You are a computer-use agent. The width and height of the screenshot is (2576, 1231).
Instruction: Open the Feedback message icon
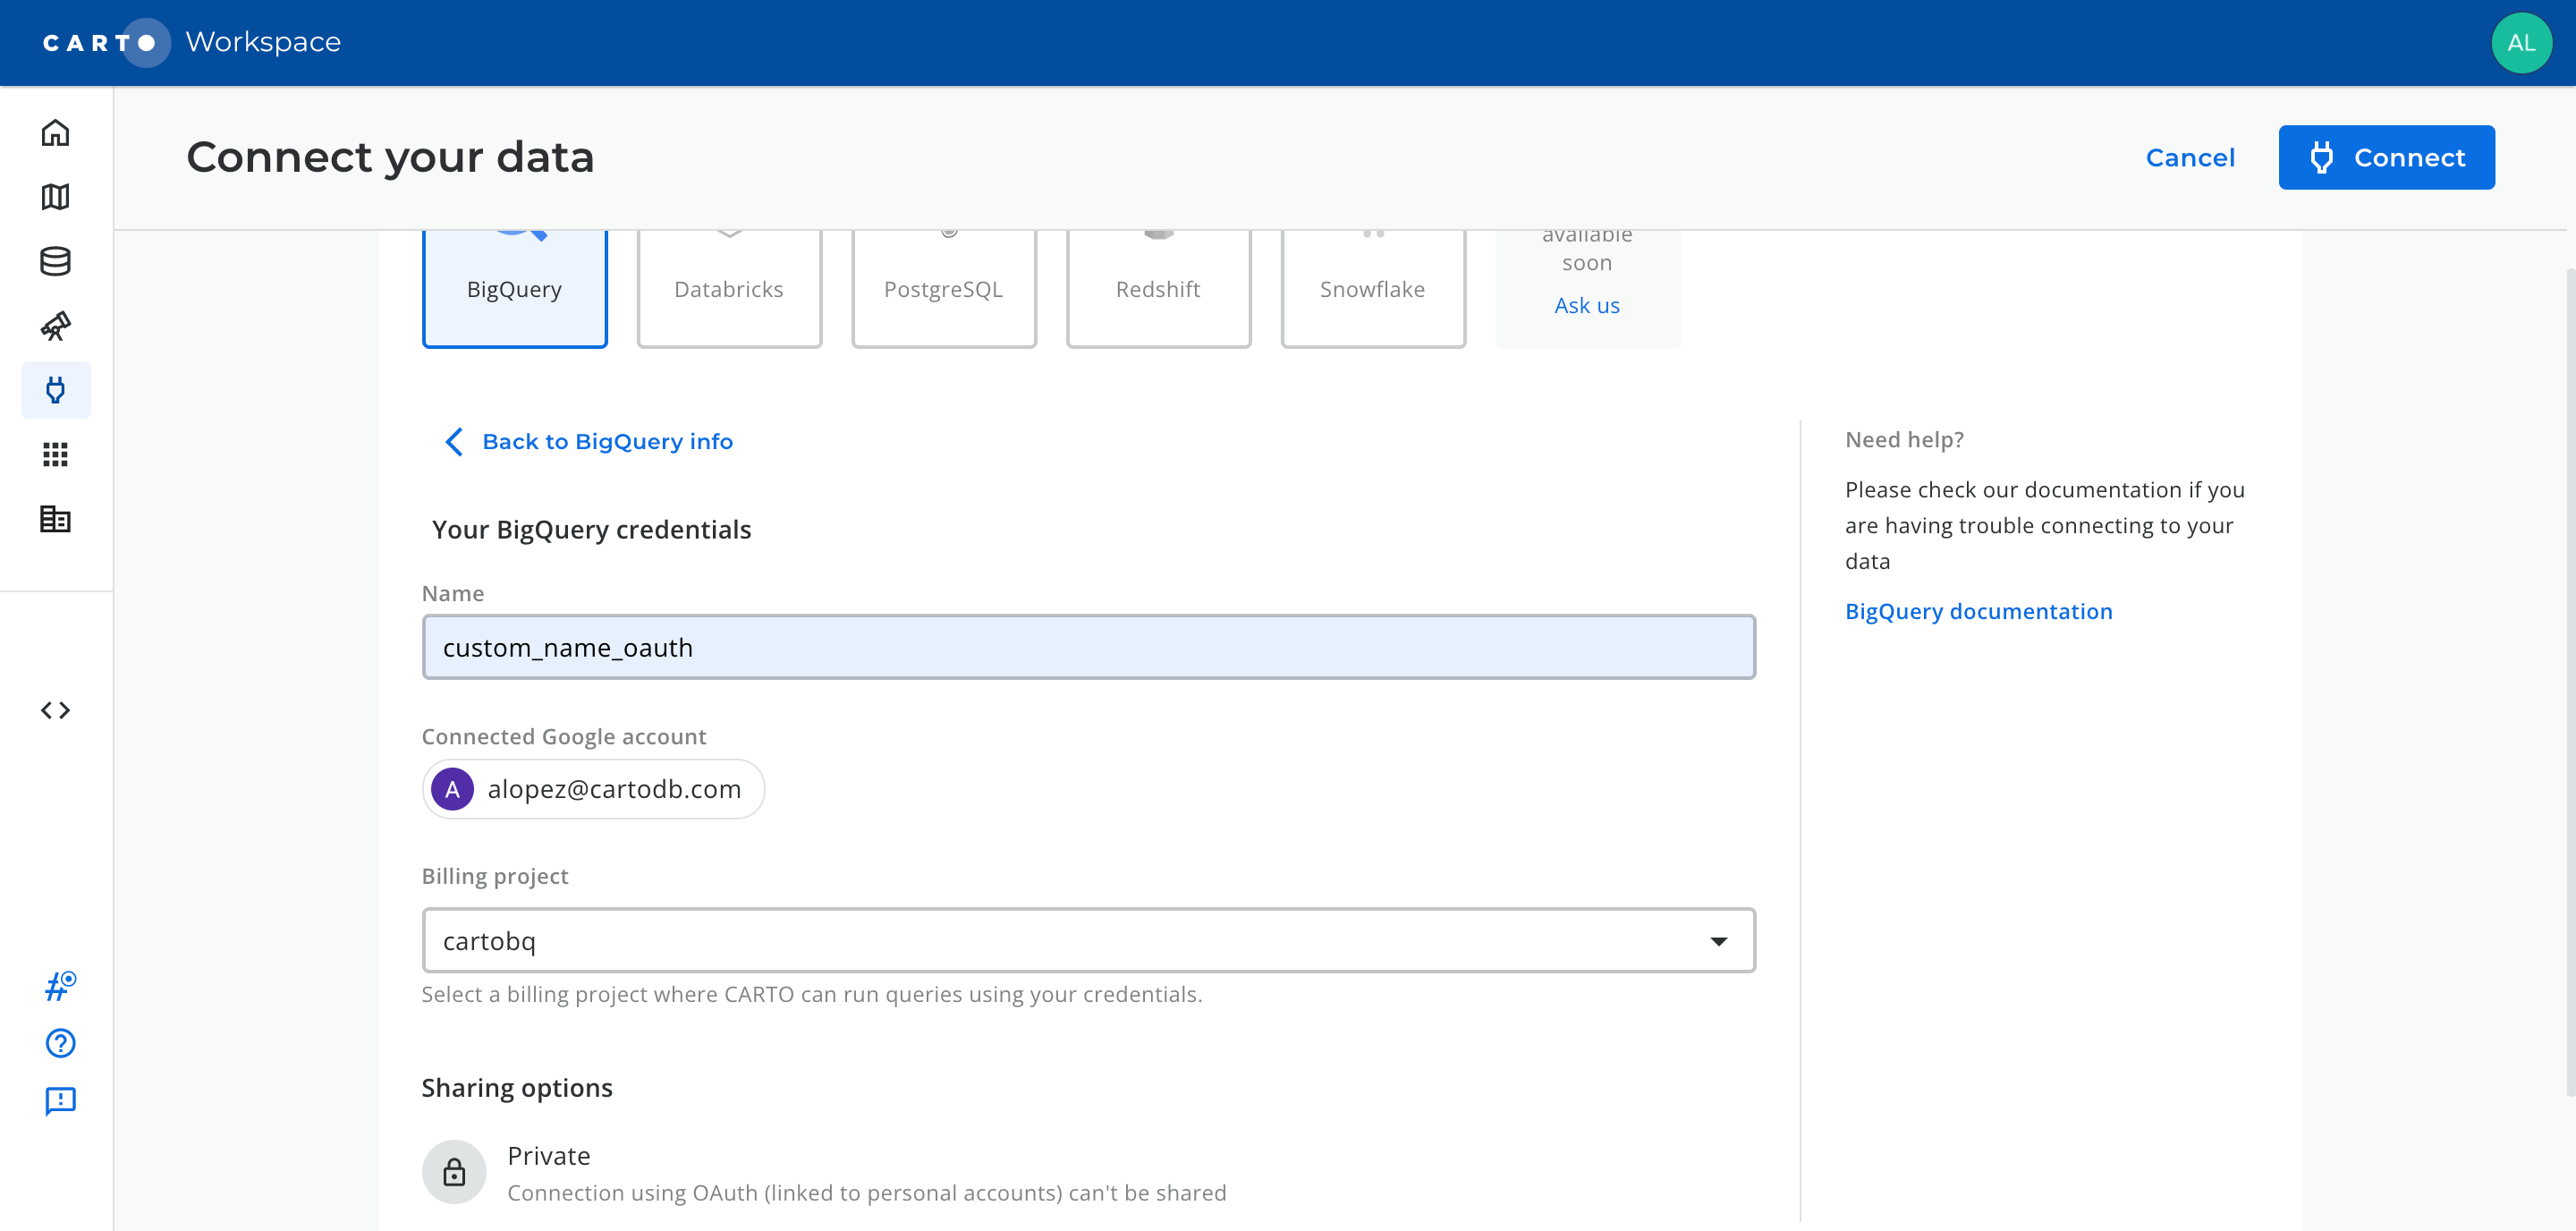point(60,1101)
